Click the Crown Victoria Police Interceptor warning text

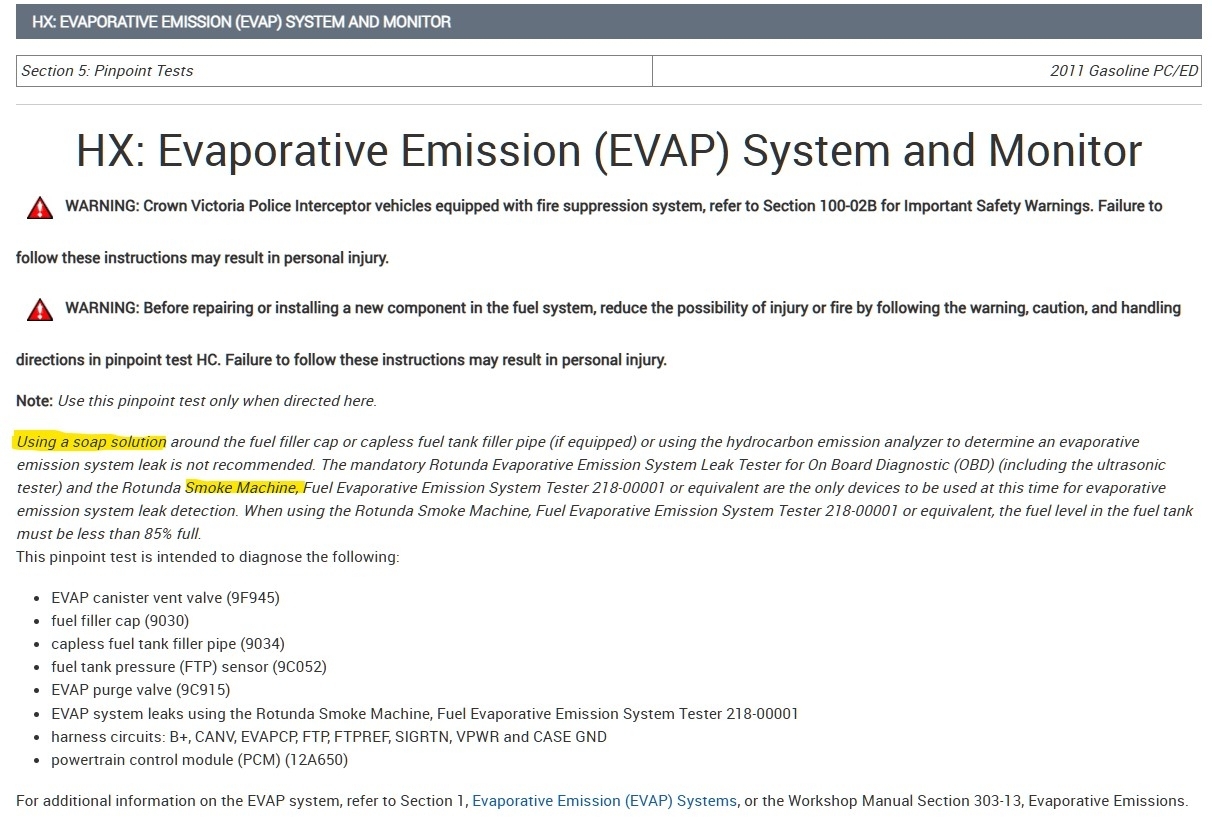pyautogui.click(x=613, y=206)
